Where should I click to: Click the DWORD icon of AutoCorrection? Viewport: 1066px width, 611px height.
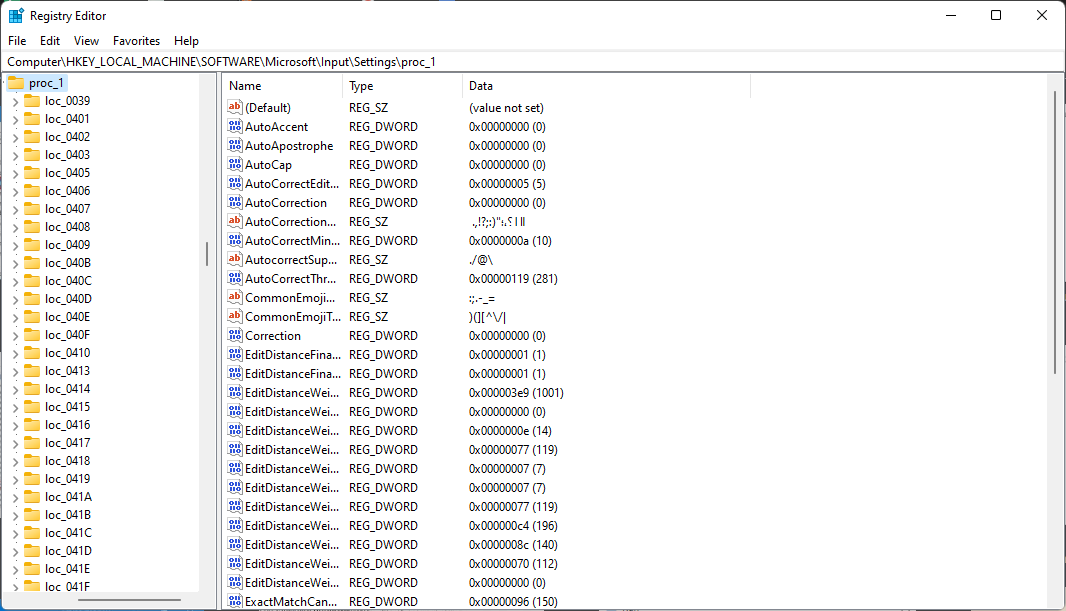(235, 202)
